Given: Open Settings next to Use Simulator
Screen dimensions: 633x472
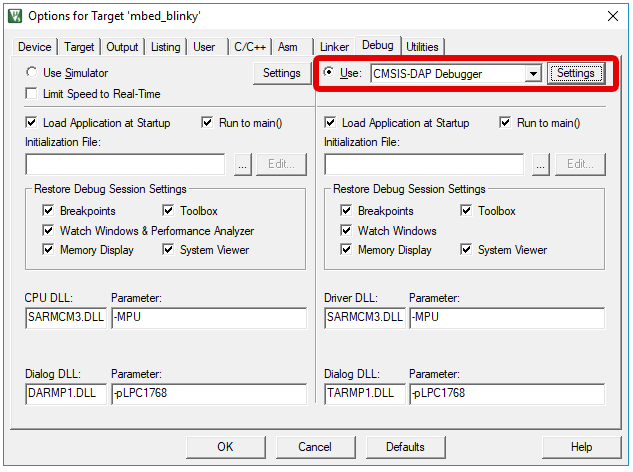Looking at the screenshot, I should pyautogui.click(x=281, y=73).
